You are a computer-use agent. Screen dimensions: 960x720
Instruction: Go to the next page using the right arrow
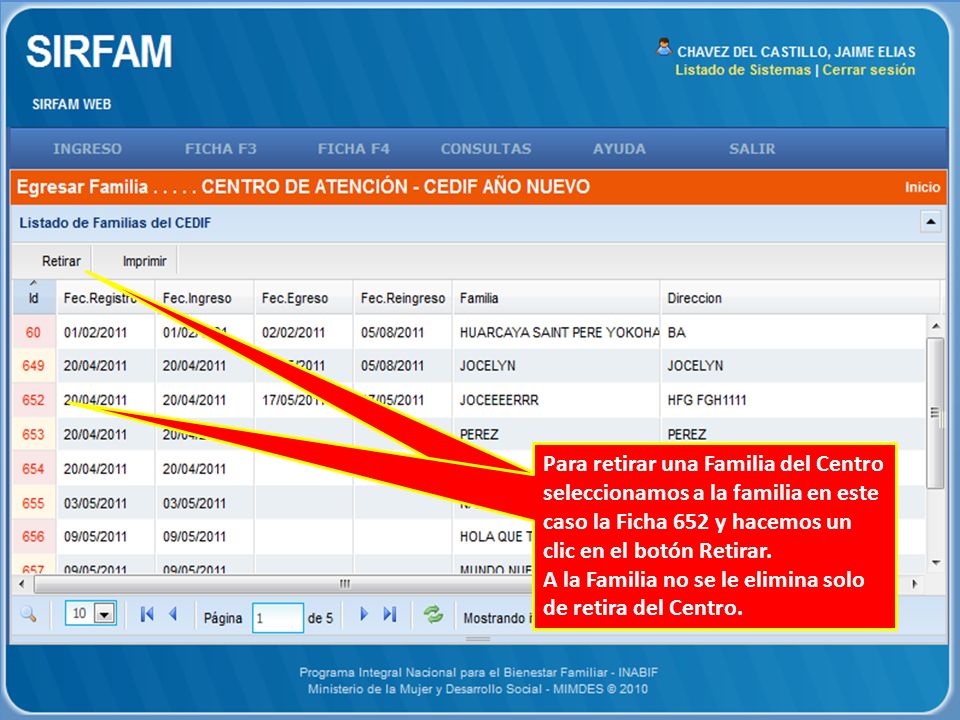364,614
